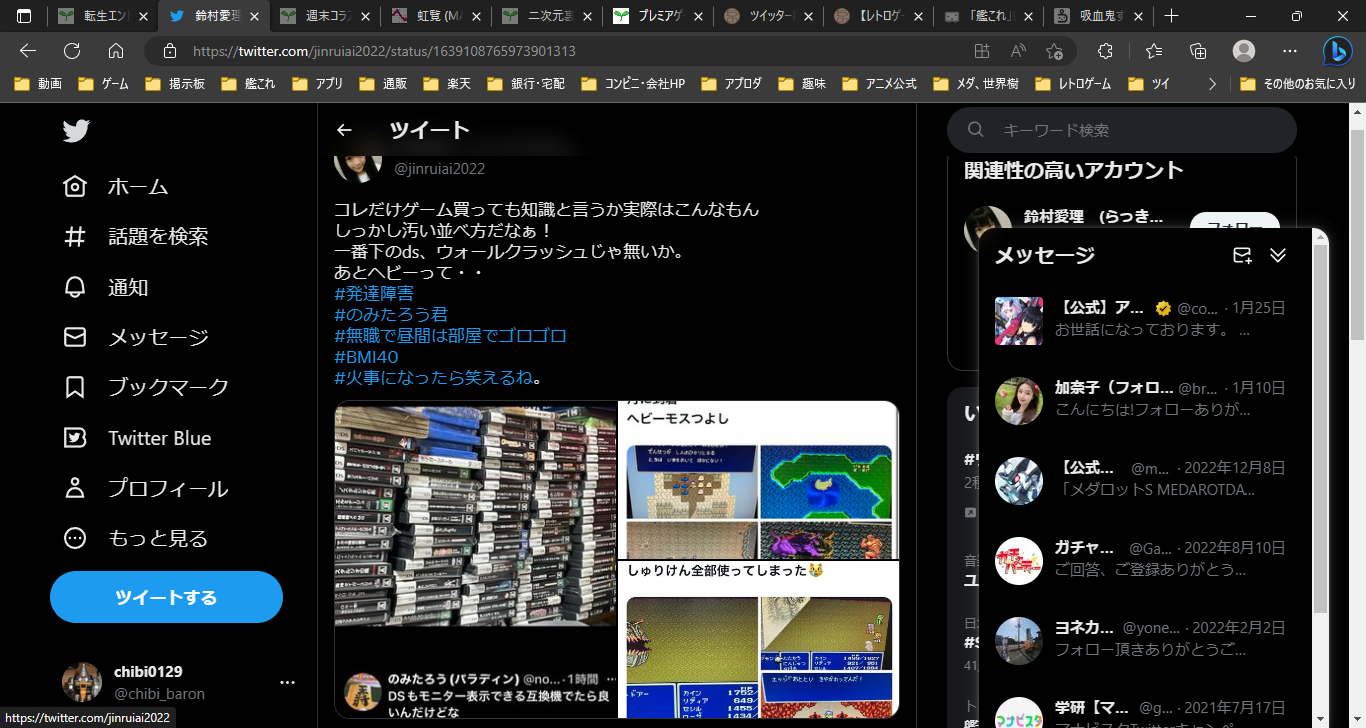Open the browser profile avatar
Image resolution: width=1366 pixels, height=728 pixels.
[1244, 51]
